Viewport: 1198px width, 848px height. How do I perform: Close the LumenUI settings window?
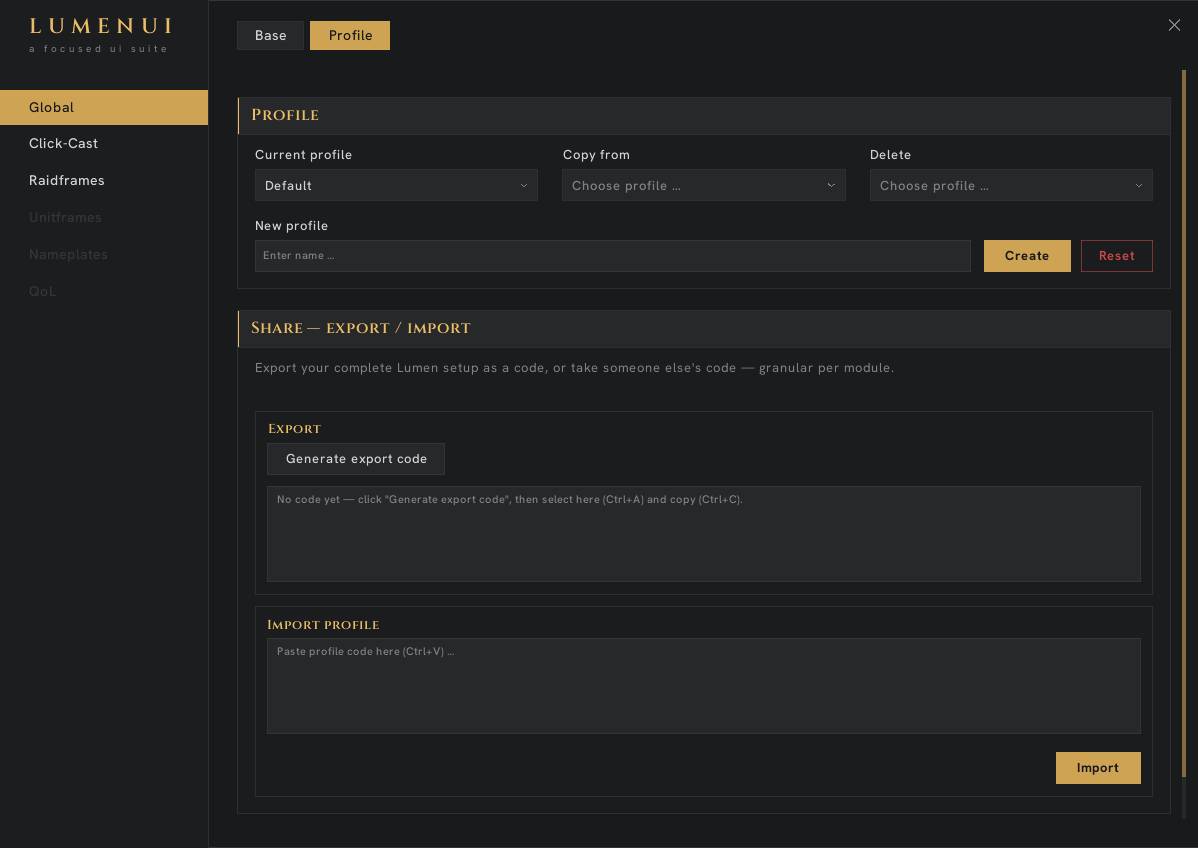pos(1174,25)
